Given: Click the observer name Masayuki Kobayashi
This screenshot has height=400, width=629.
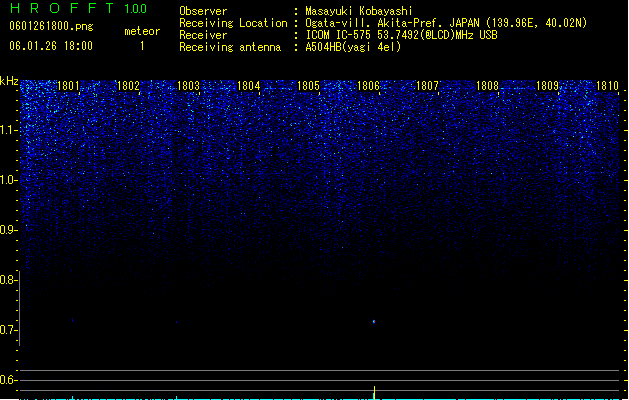Looking at the screenshot, I should [x=358, y=11].
